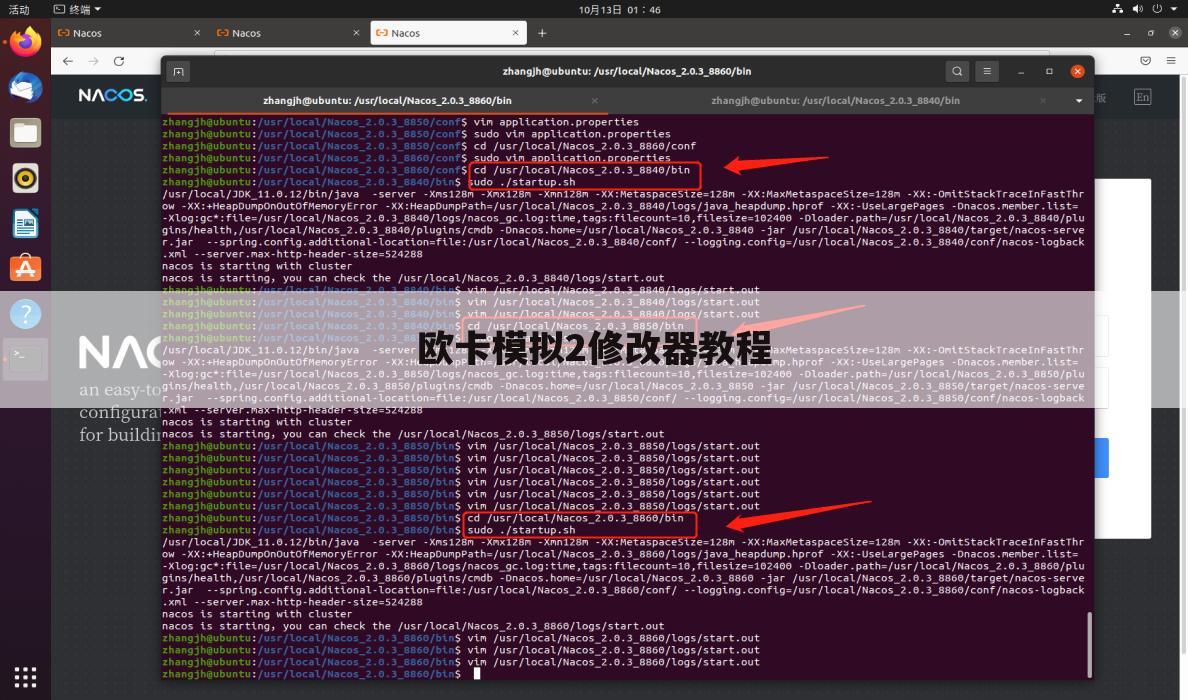Open the power system menu
The image size is (1188, 700).
pyautogui.click(x=1157, y=9)
